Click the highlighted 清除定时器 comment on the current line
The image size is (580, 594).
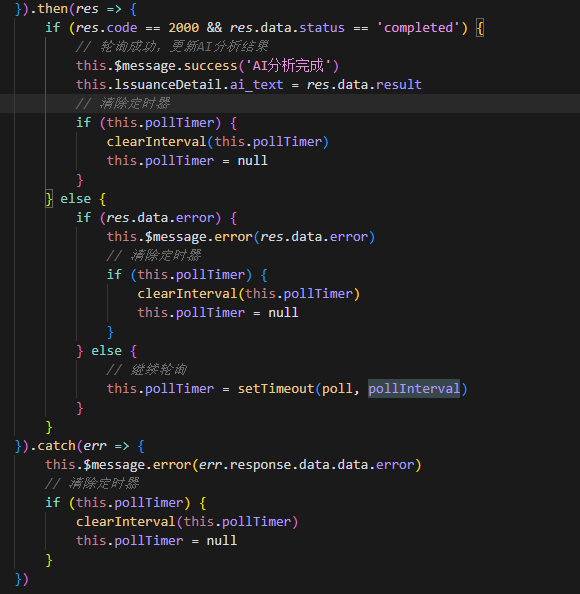pyautogui.click(x=123, y=103)
